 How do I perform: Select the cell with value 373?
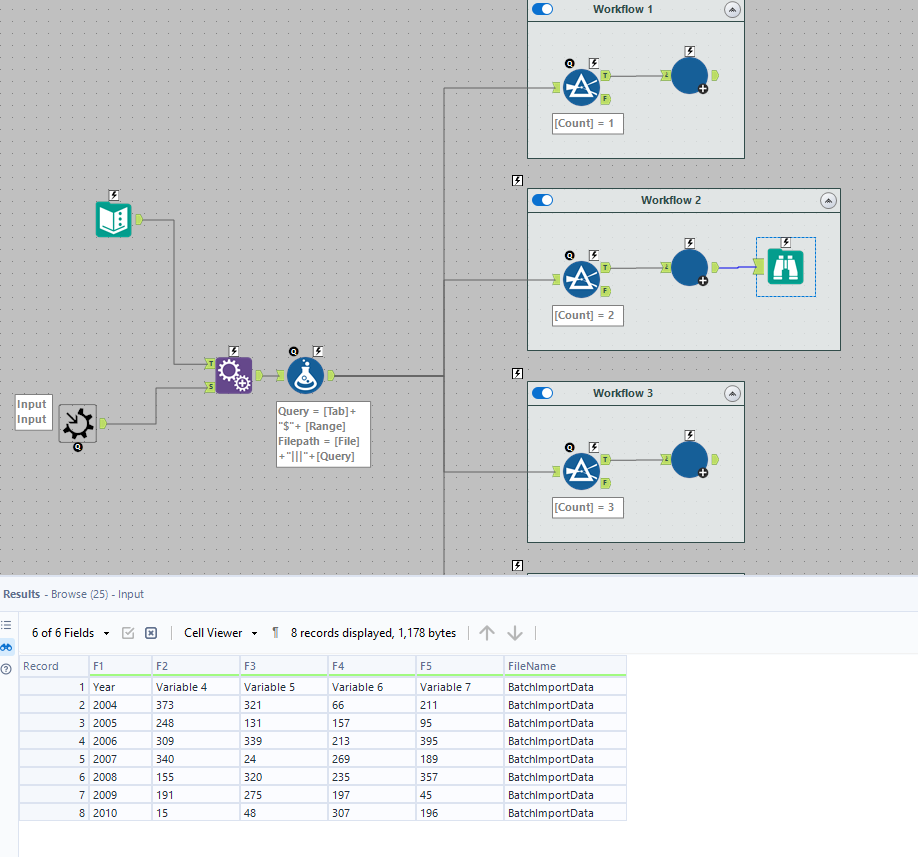196,705
